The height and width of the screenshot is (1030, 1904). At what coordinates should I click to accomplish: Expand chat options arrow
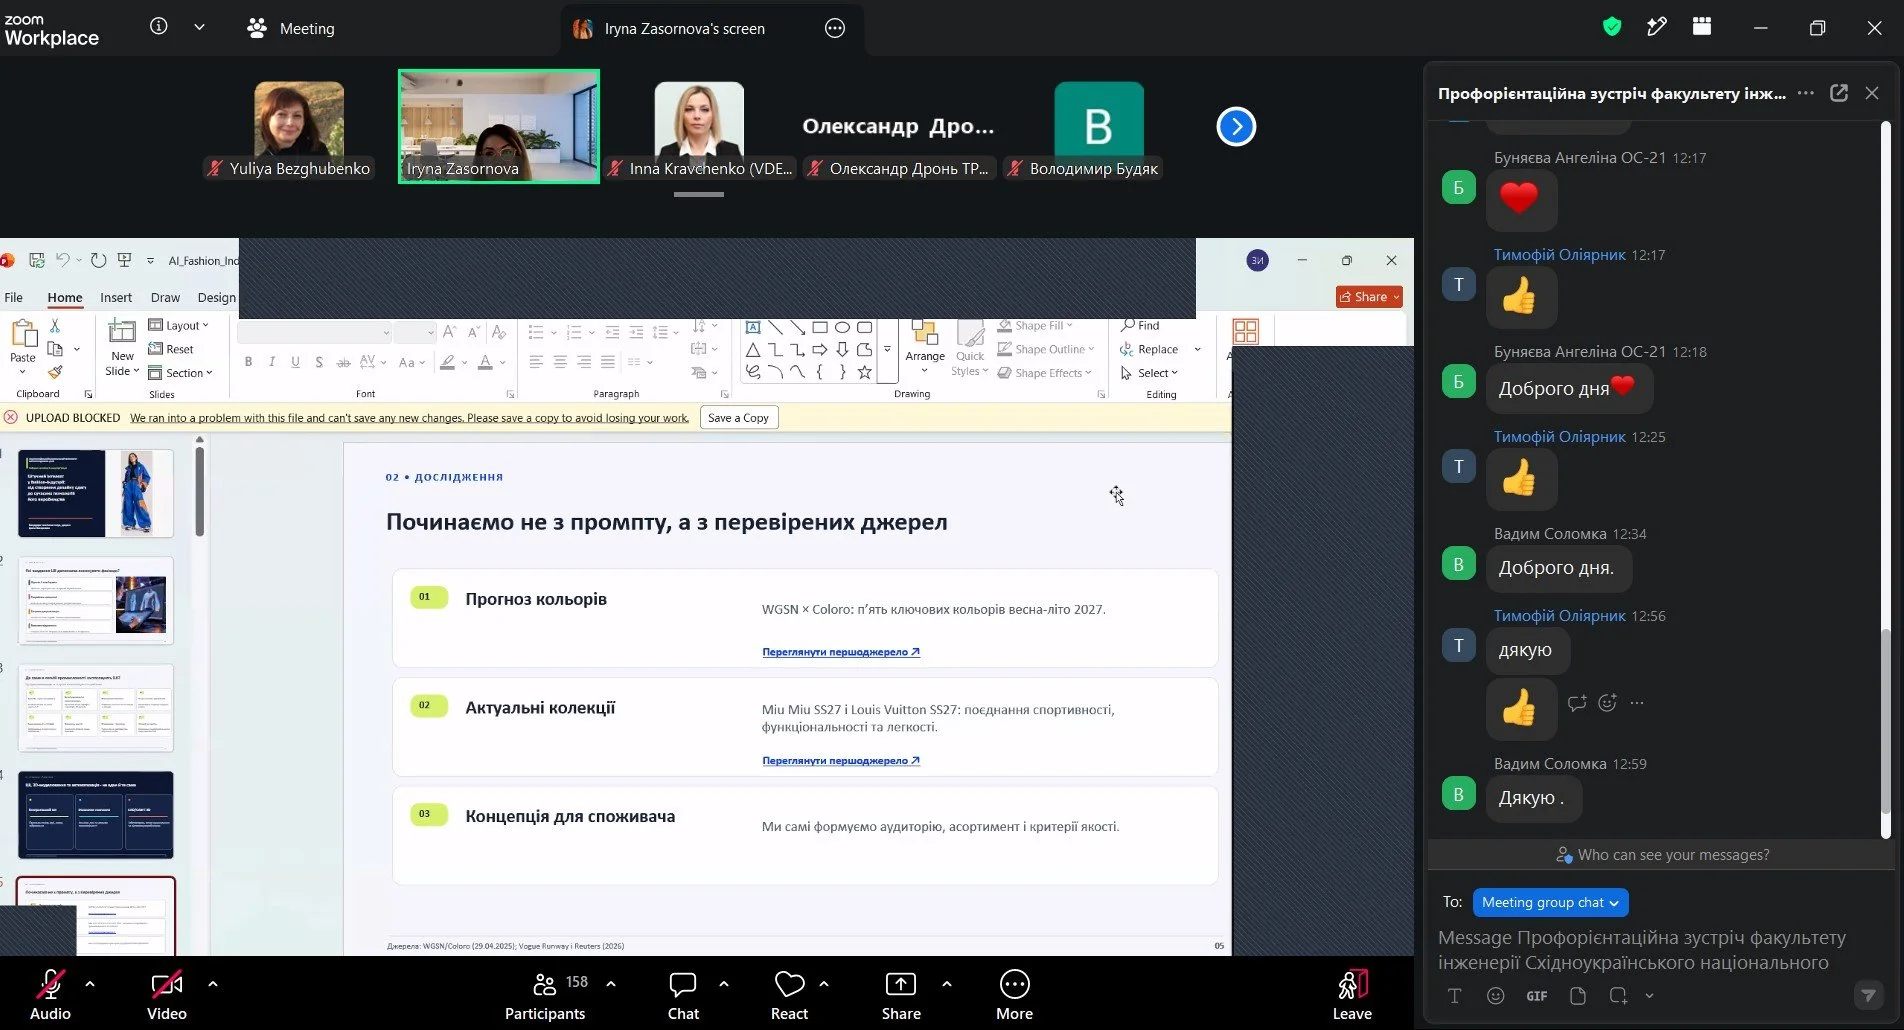[724, 984]
